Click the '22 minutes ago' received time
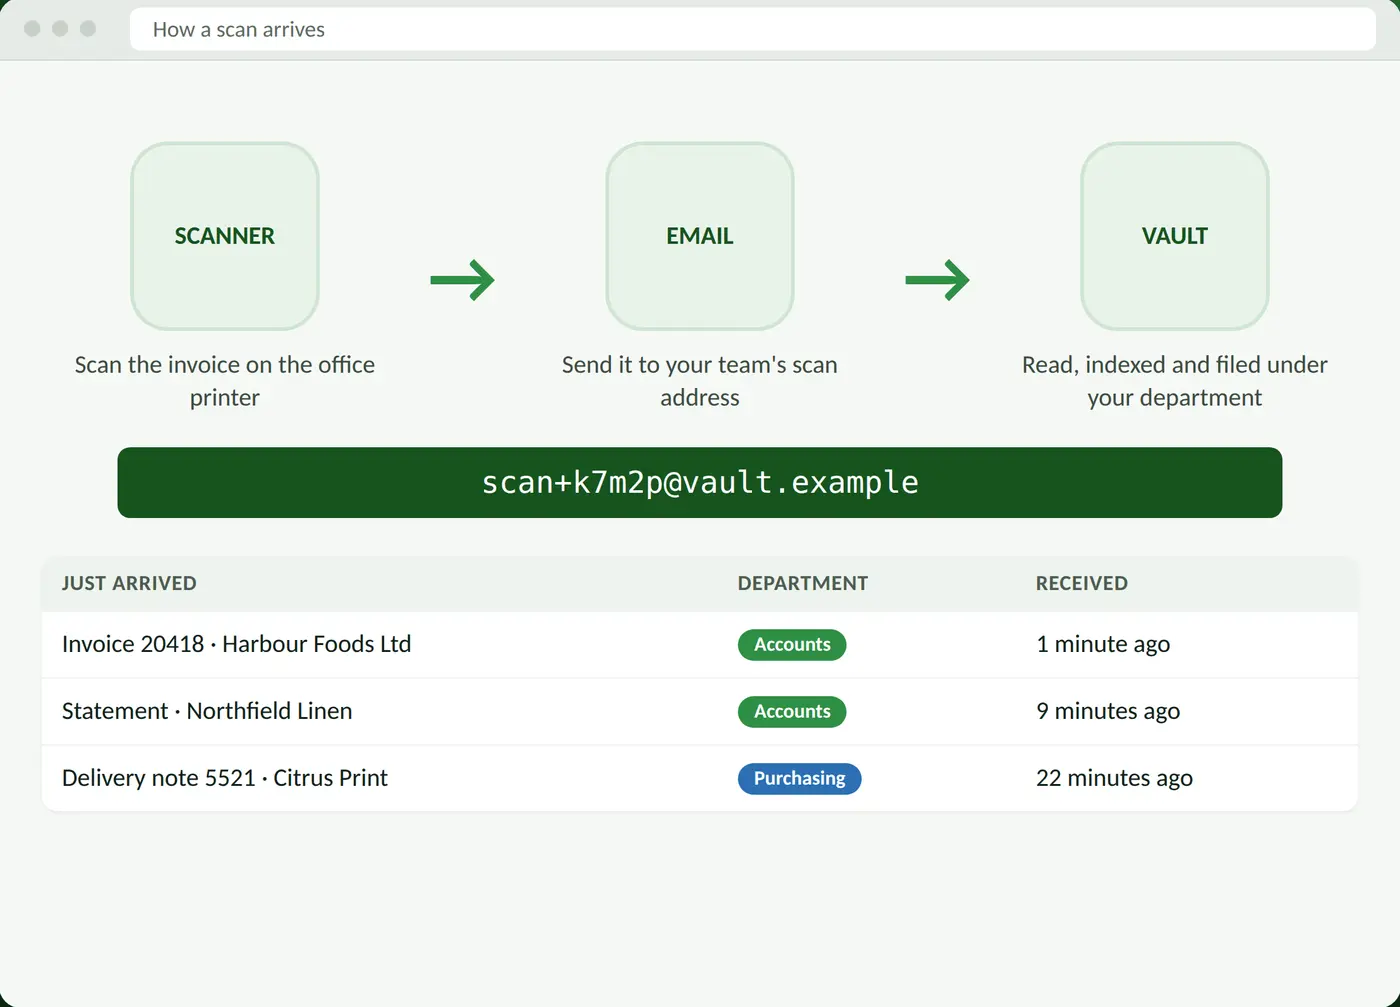 (1114, 778)
